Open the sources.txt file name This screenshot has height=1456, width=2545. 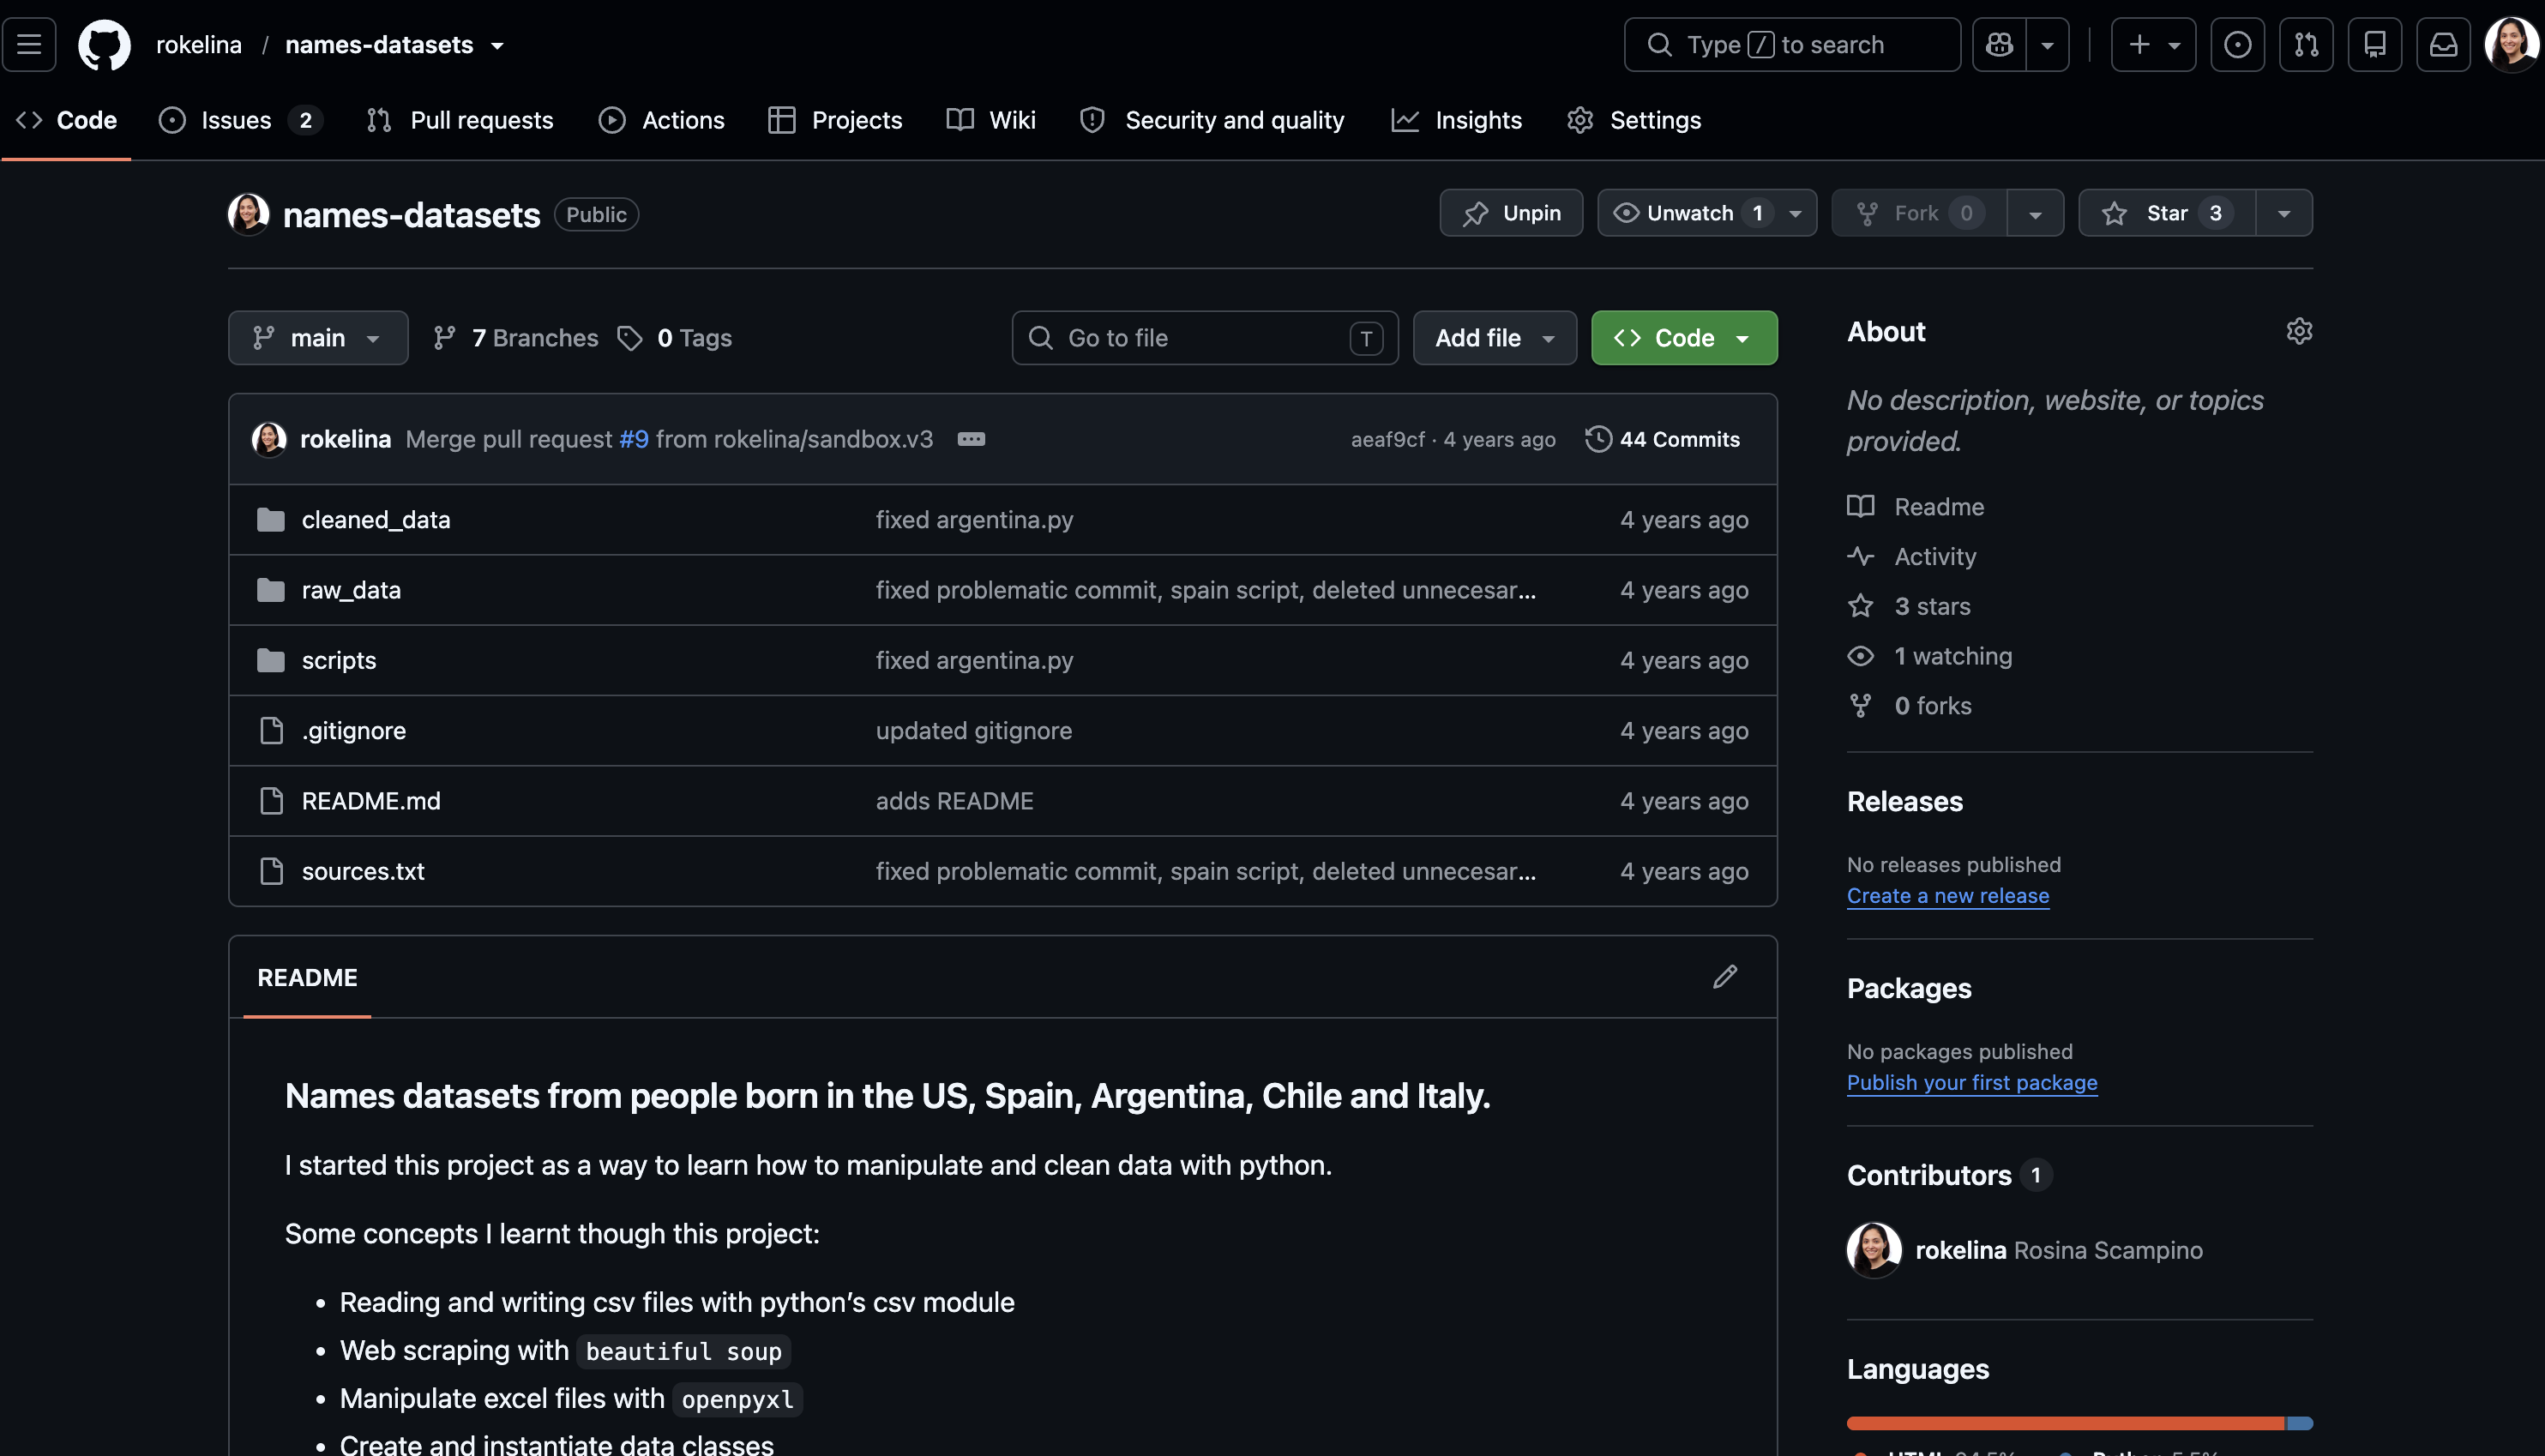click(x=363, y=871)
